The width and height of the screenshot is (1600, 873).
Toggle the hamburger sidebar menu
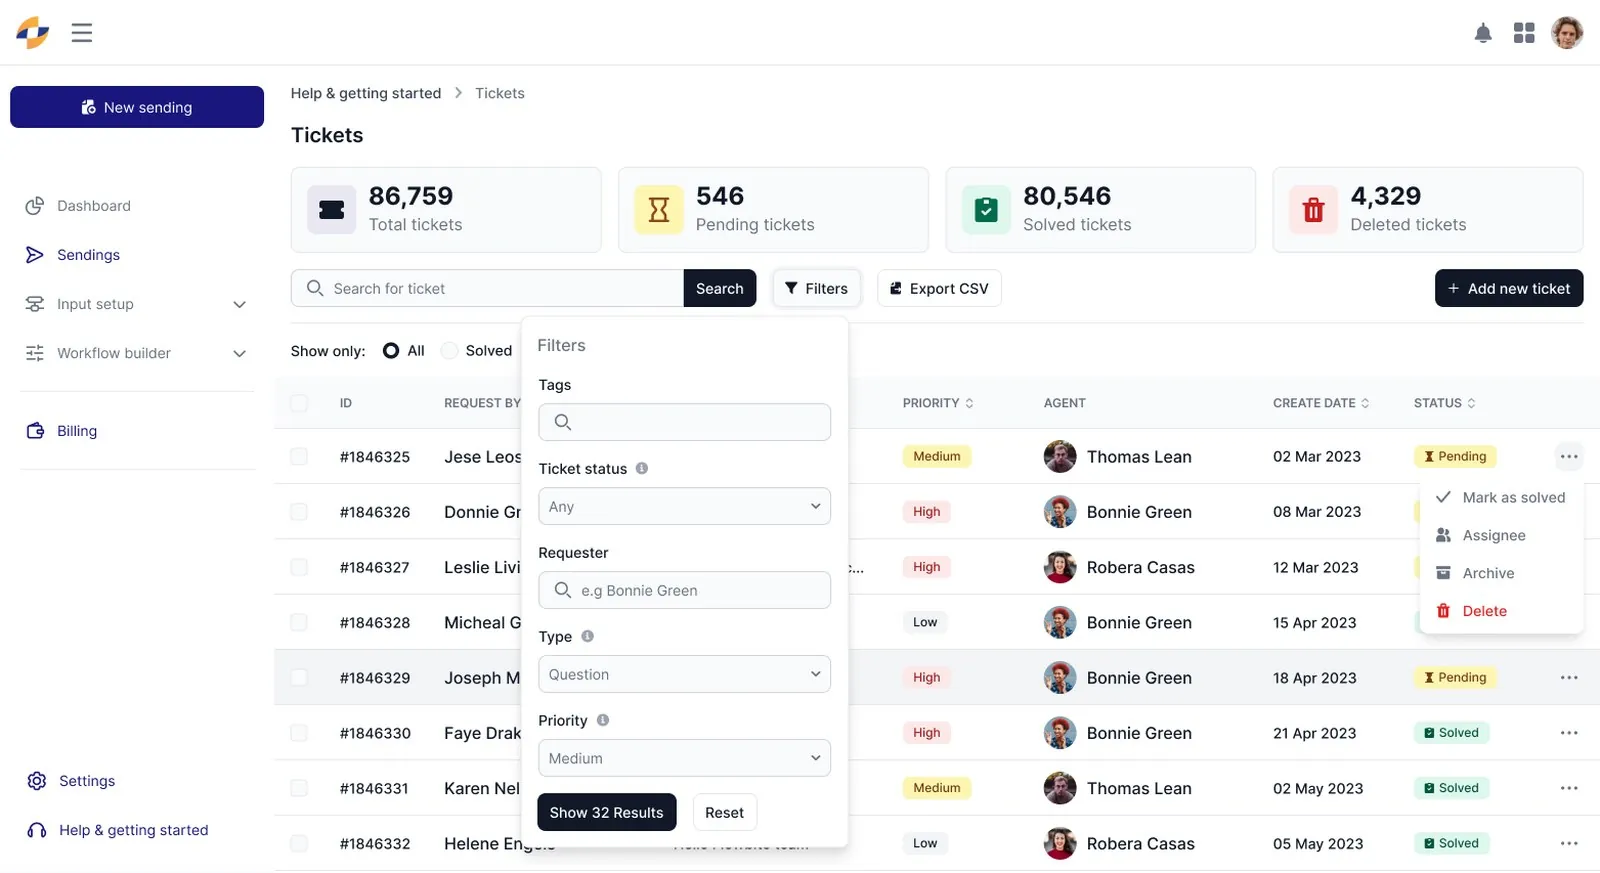click(82, 33)
